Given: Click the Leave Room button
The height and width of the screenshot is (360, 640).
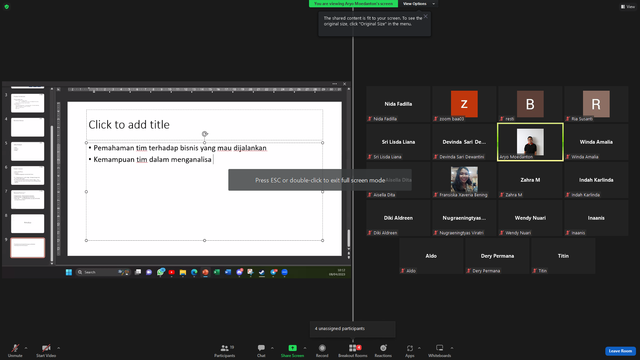Looking at the screenshot, I should [x=620, y=351].
